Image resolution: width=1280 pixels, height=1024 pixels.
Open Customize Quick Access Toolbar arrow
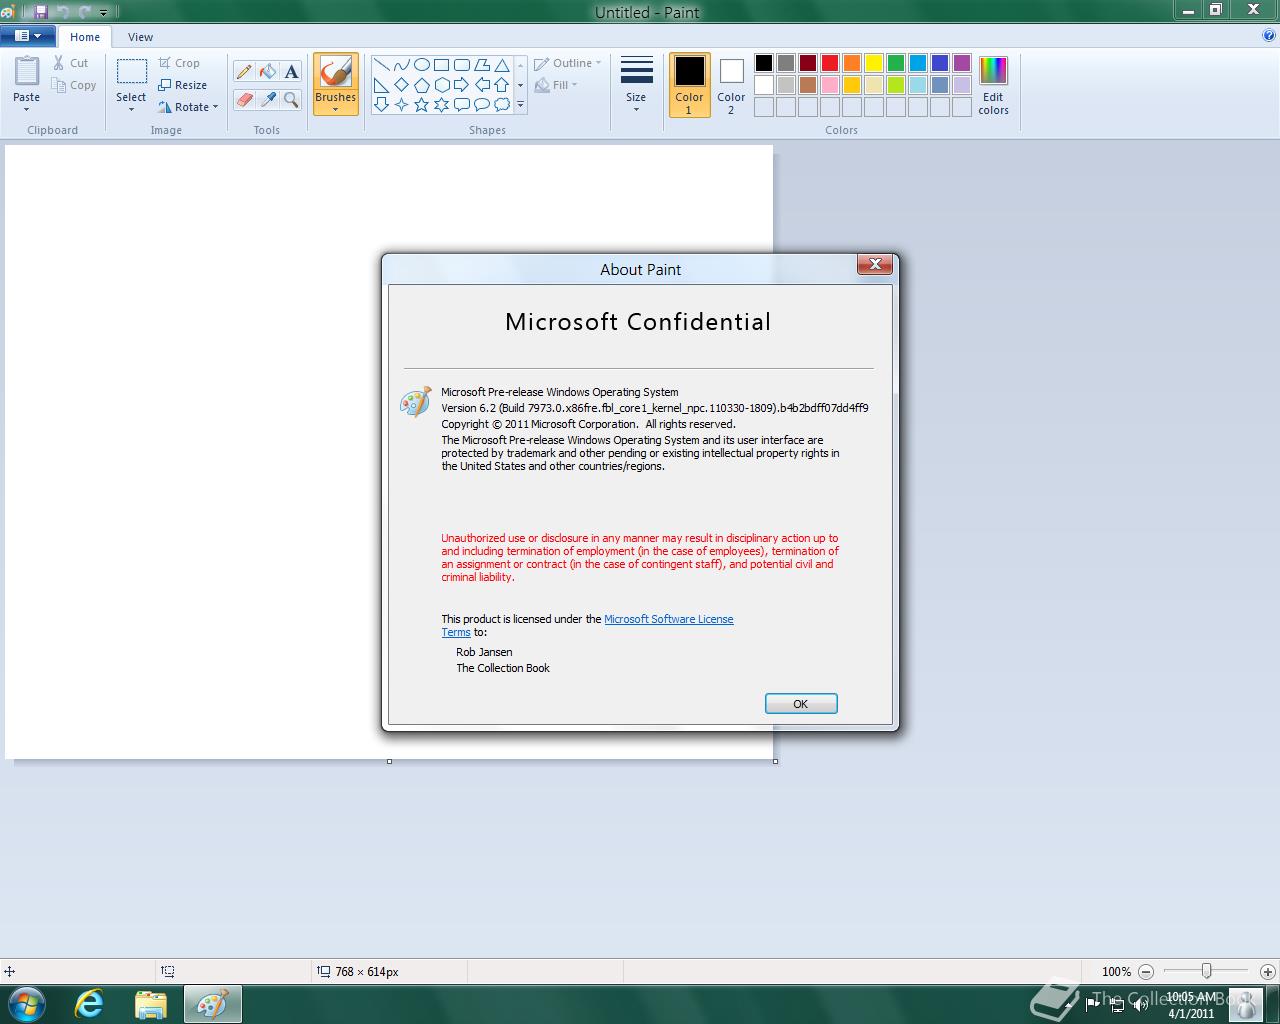[103, 13]
